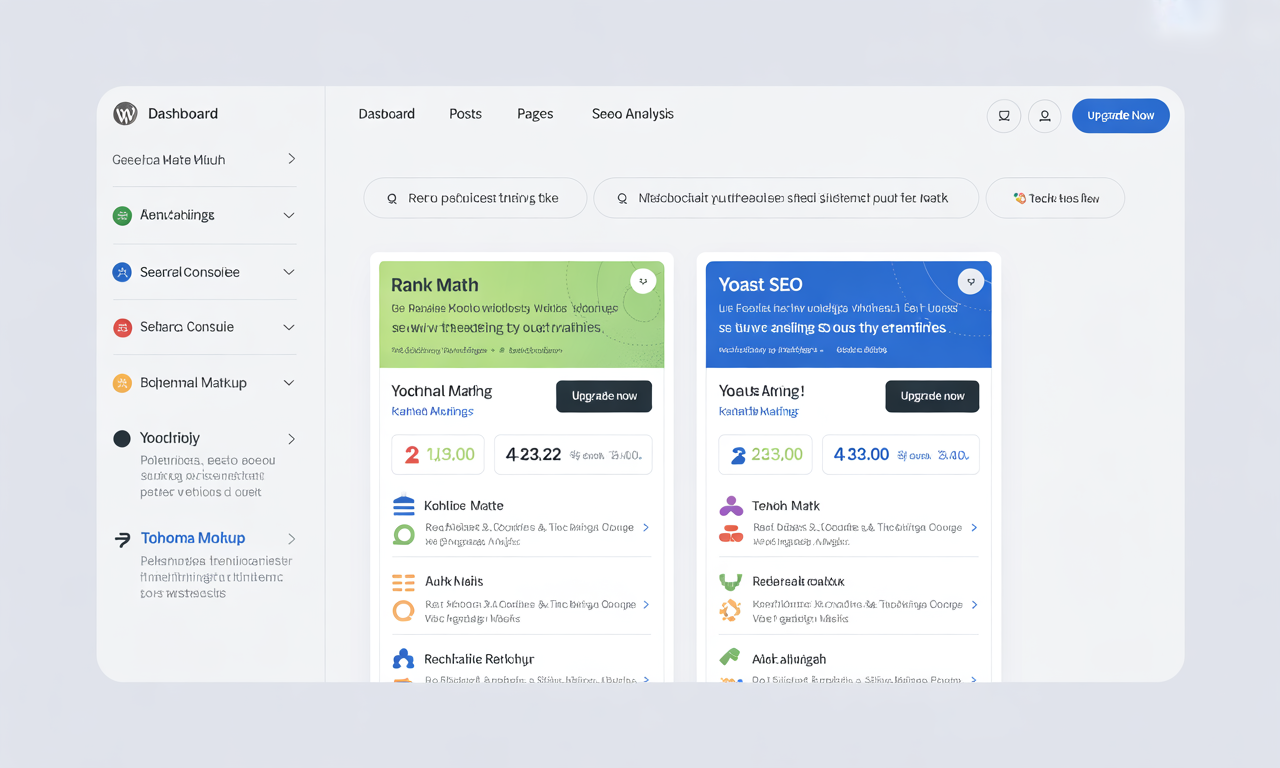Collapse the Bohemal Matkup section
This screenshot has width=1280, height=768.
(x=289, y=383)
